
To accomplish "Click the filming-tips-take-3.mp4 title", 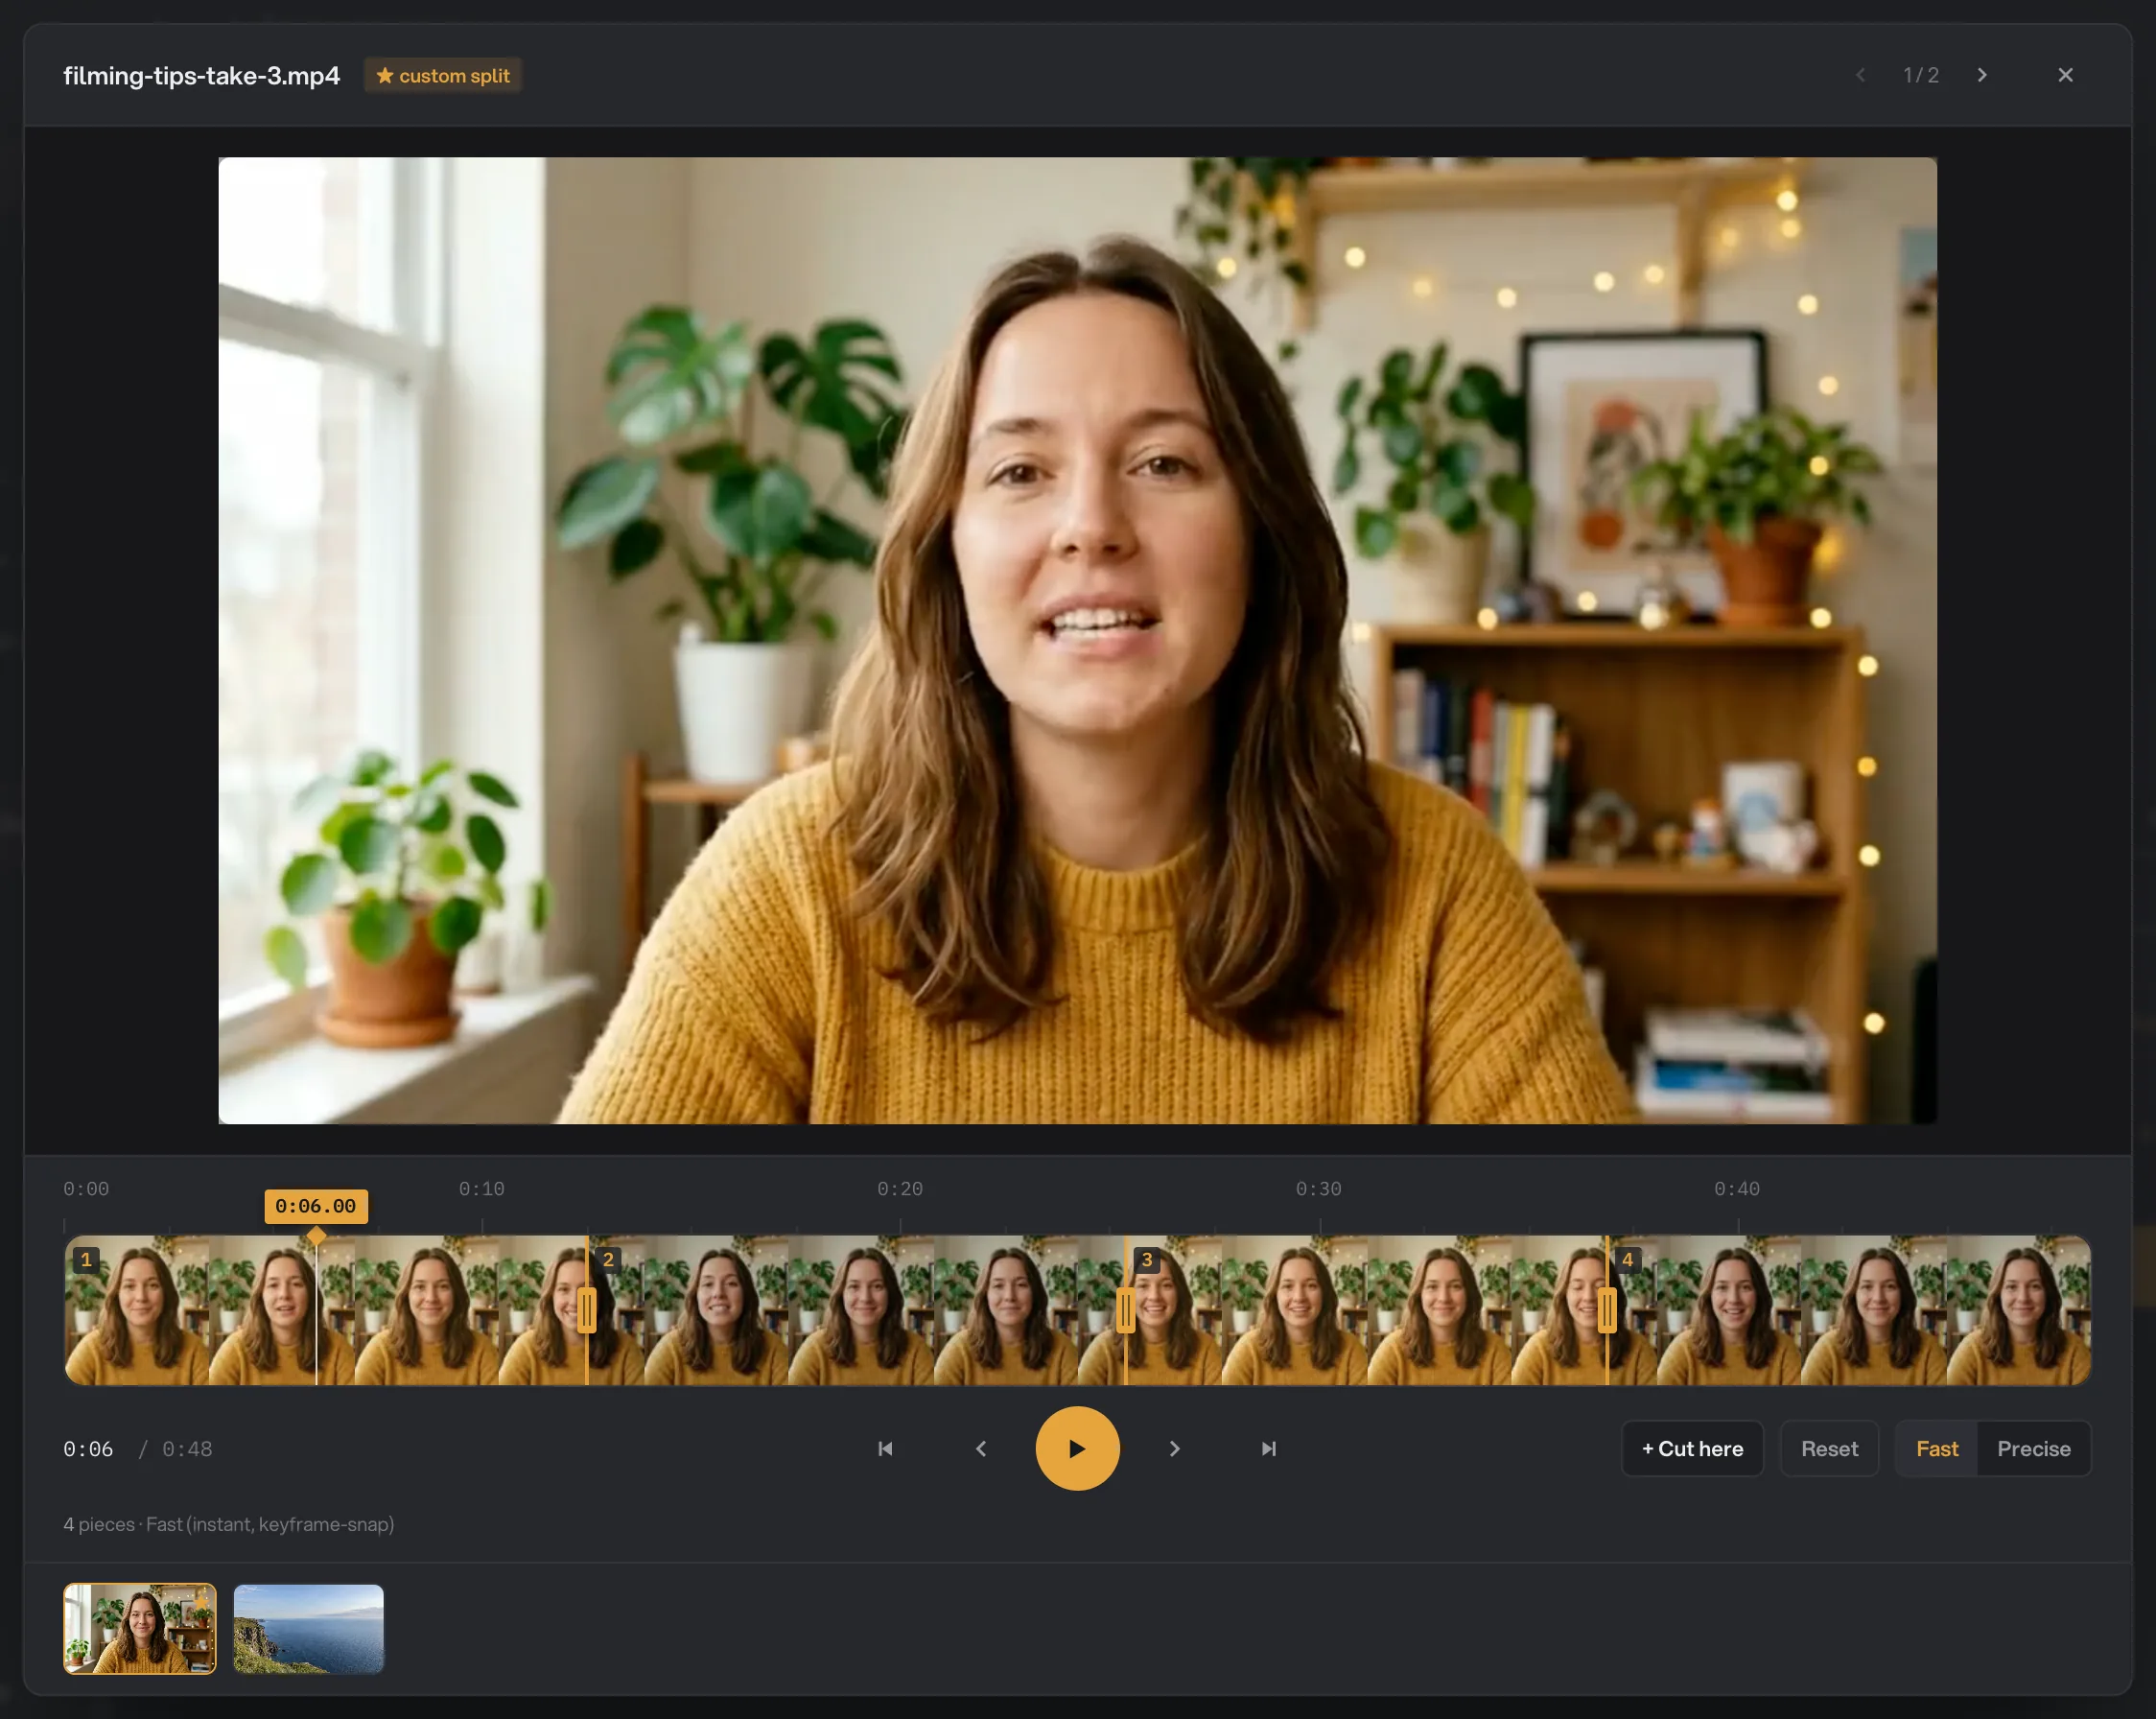I will (201, 75).
